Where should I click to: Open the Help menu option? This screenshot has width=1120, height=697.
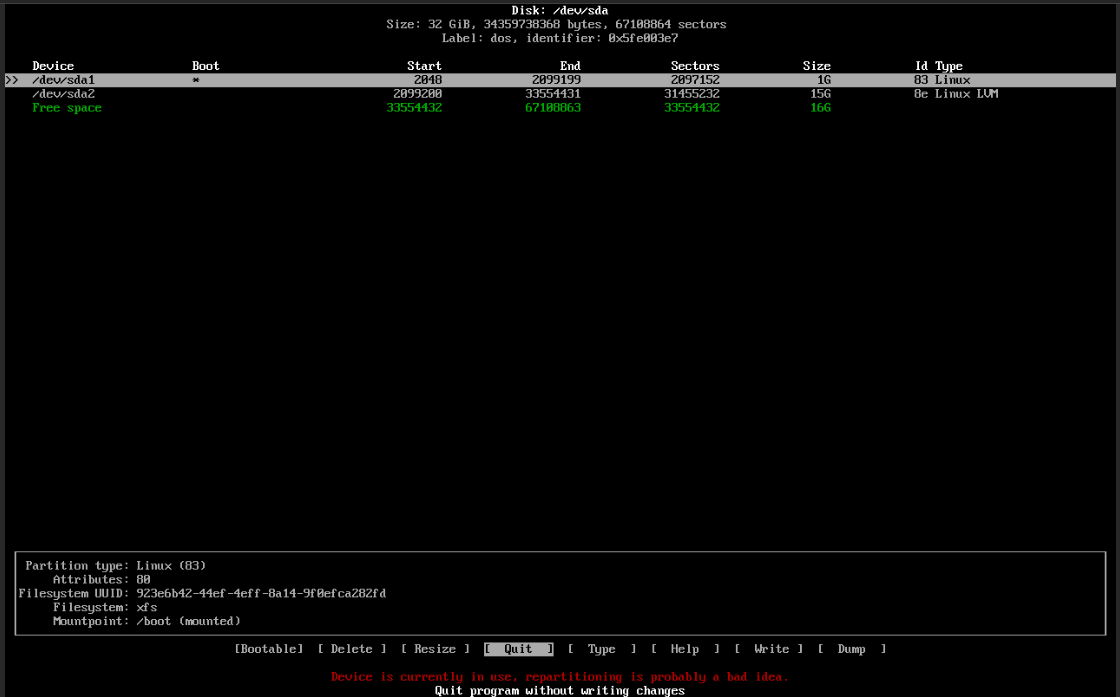point(685,648)
